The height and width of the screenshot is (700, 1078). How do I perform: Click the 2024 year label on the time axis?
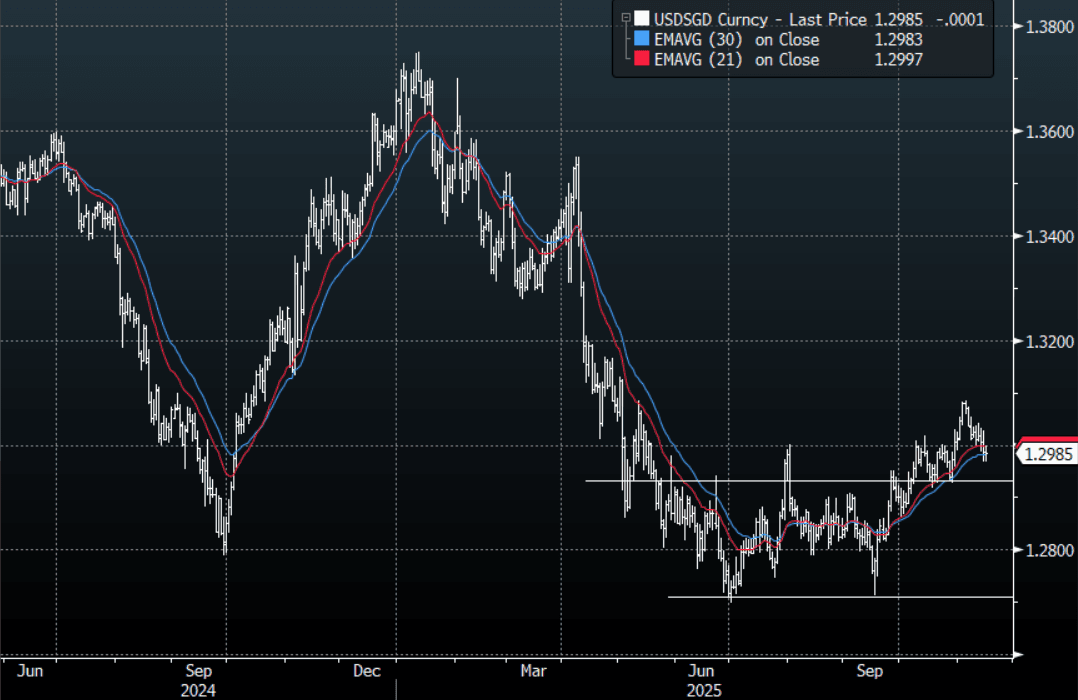coord(198,689)
